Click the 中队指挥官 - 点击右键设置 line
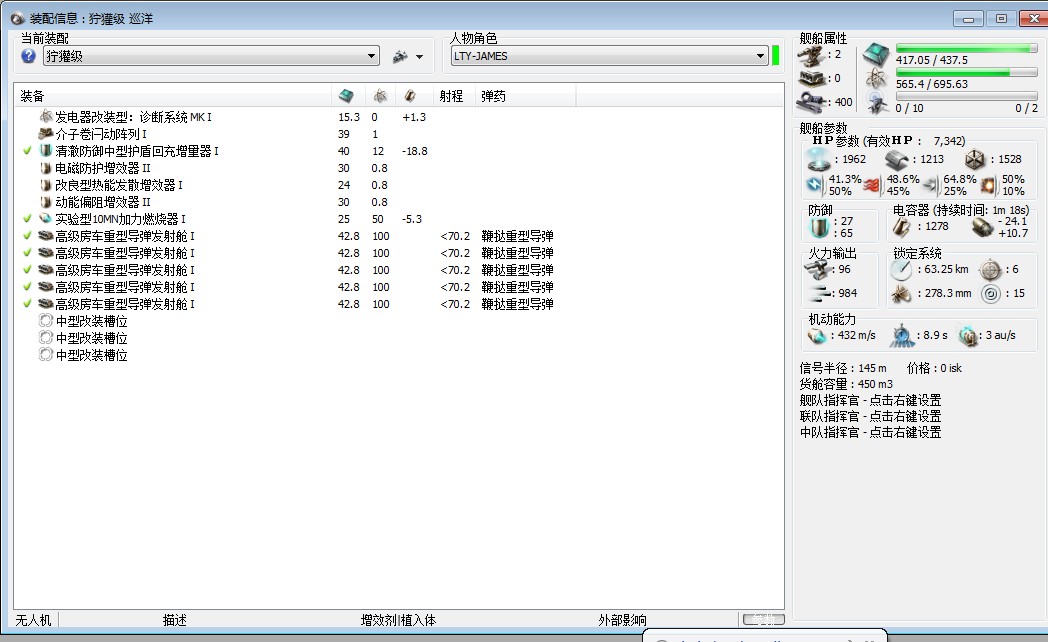Screen dimensions: 1048x642 pos(870,432)
